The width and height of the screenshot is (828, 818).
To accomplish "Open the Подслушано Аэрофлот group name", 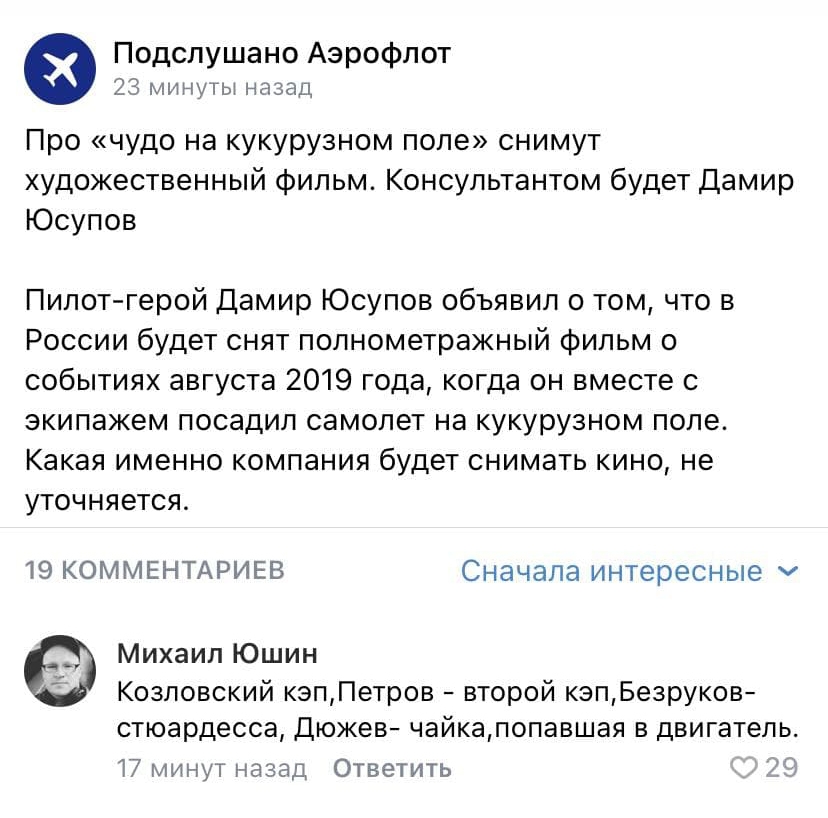I will point(281,53).
